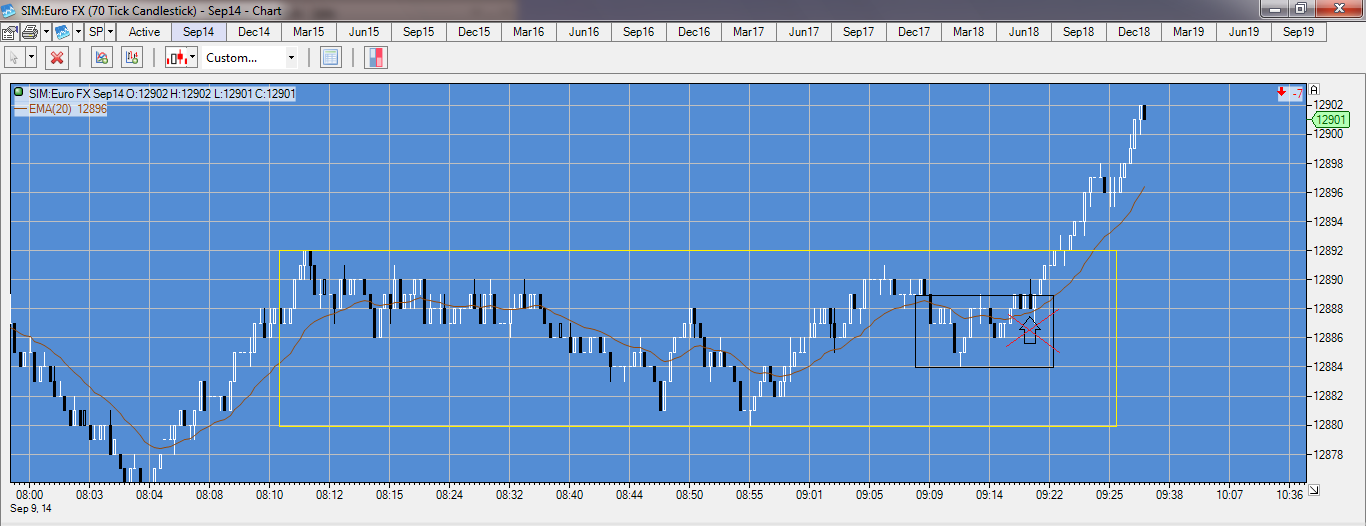This screenshot has width=1366, height=526.
Task: Select the Dec14 contract tab
Action: point(254,32)
